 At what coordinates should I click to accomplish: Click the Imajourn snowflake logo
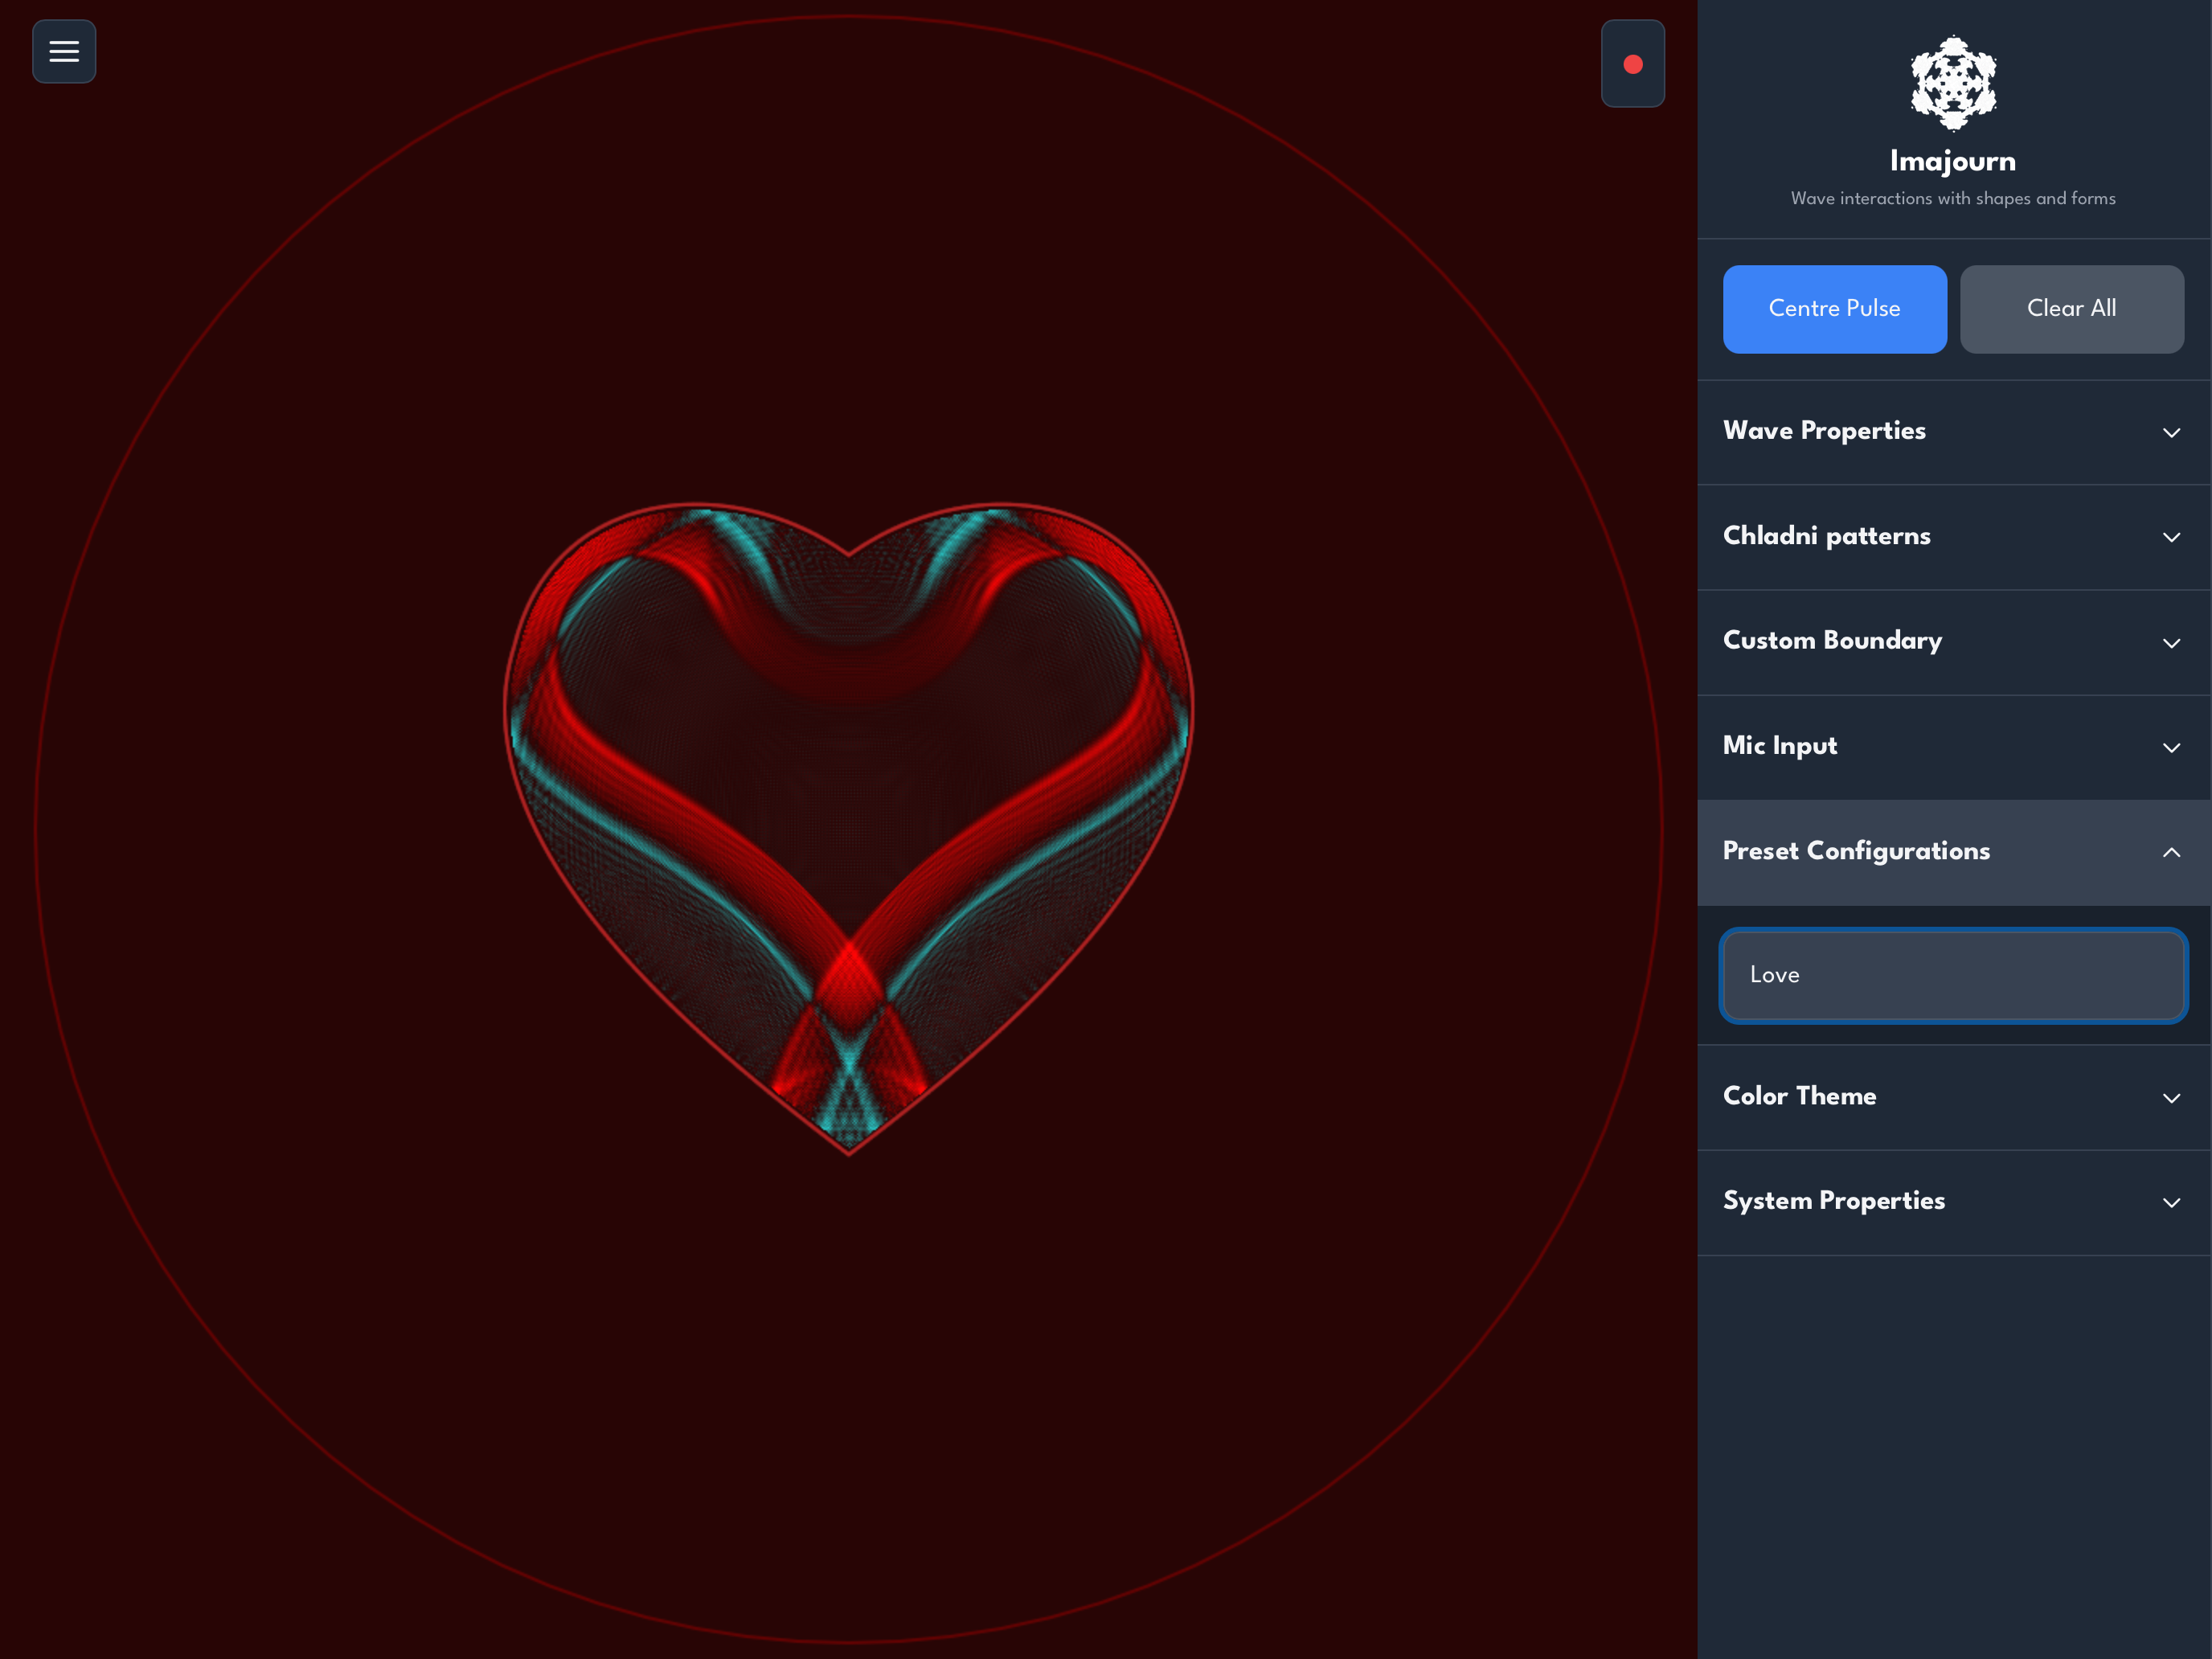point(1953,84)
